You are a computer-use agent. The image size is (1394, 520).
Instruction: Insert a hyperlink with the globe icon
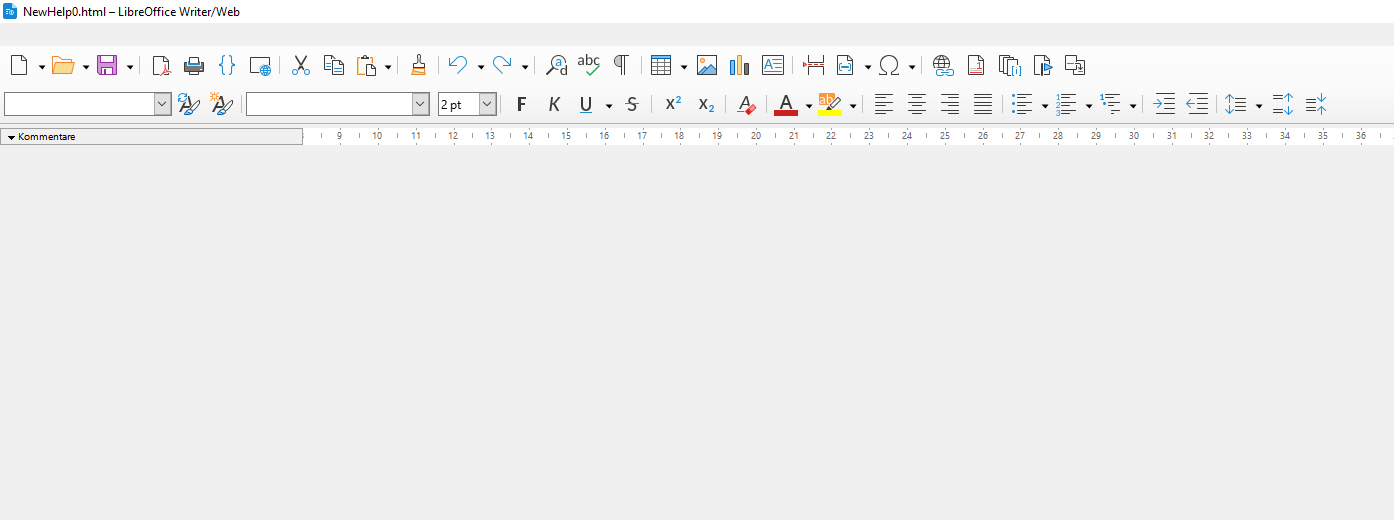coord(942,66)
